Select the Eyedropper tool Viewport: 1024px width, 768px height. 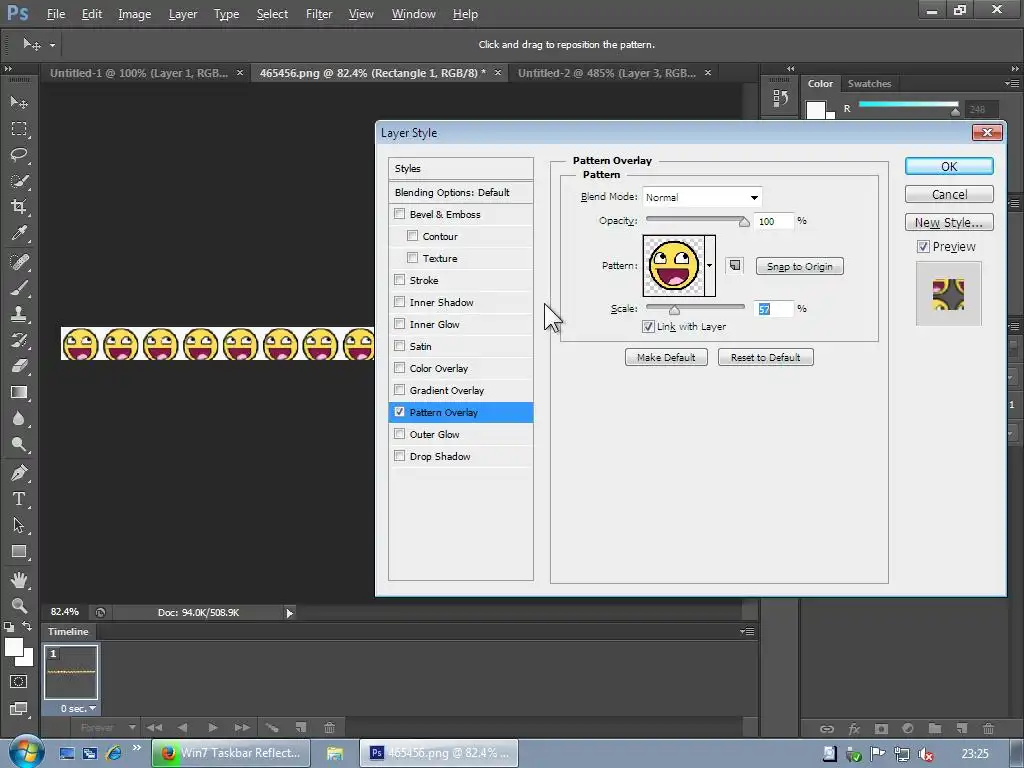click(x=19, y=233)
